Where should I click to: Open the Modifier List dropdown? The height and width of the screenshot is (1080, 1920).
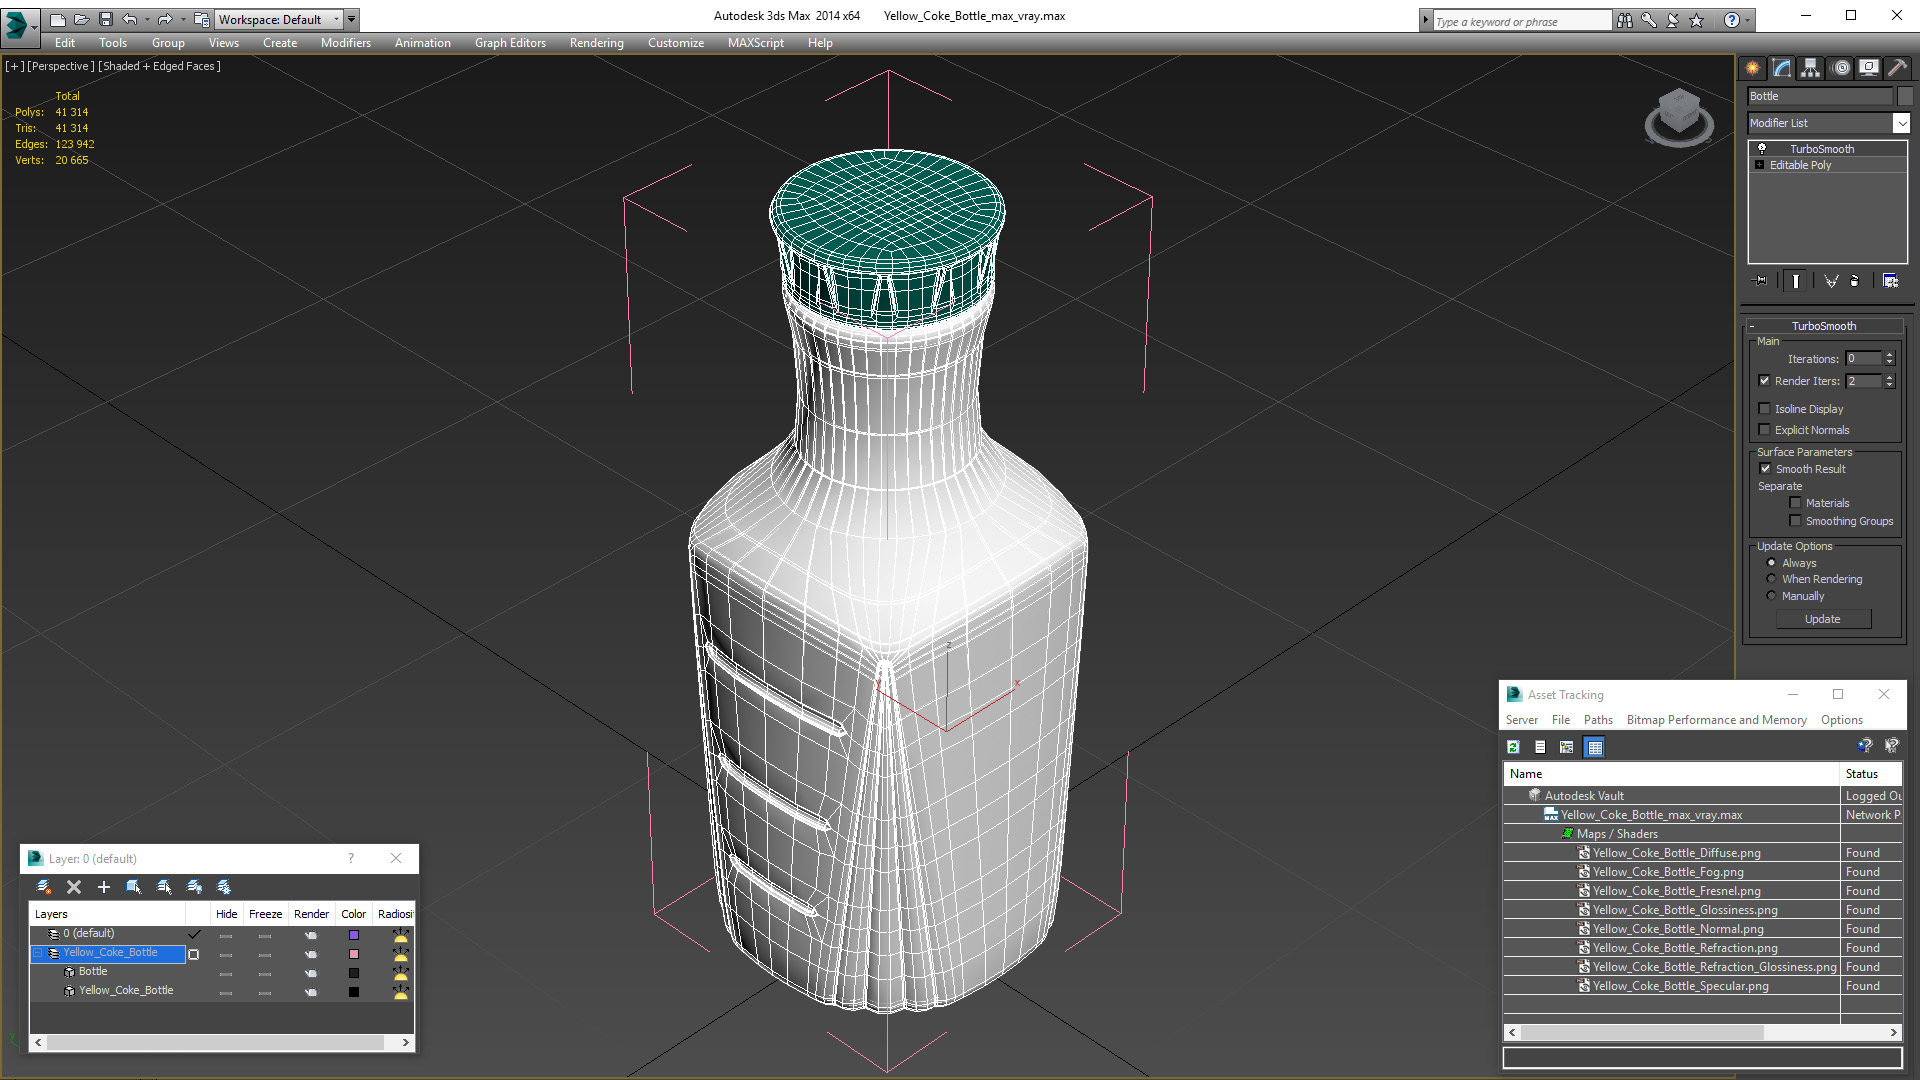[1901, 123]
